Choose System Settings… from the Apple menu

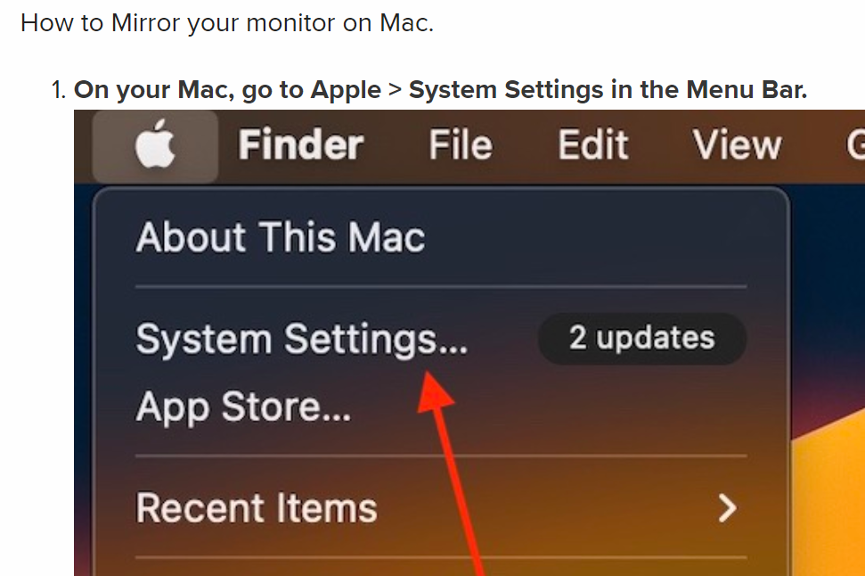(x=302, y=338)
